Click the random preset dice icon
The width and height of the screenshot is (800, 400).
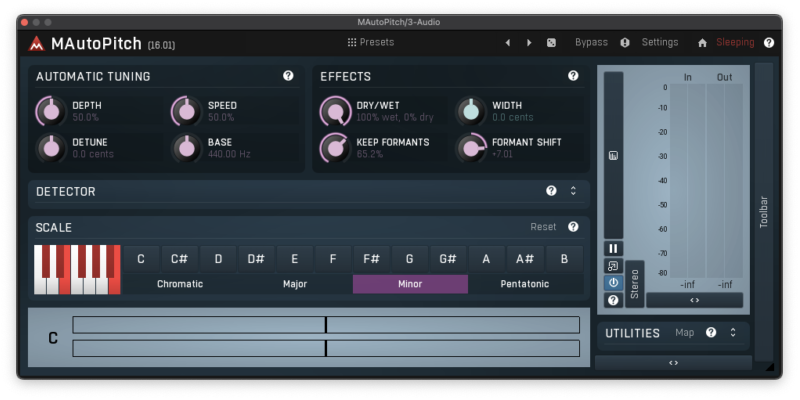551,43
